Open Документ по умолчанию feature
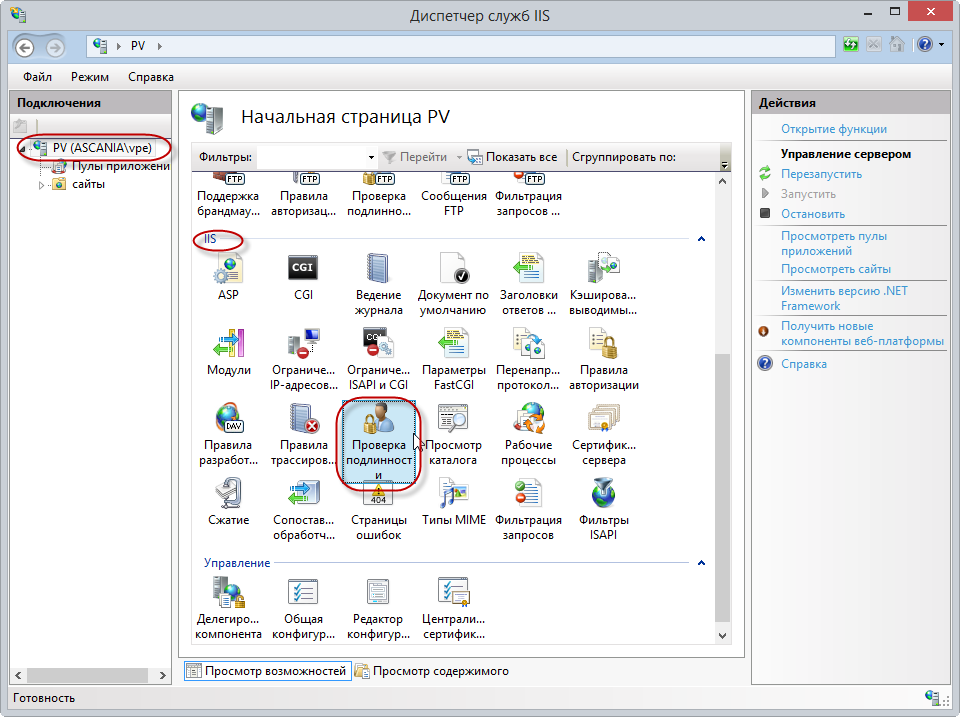 pyautogui.click(x=453, y=284)
